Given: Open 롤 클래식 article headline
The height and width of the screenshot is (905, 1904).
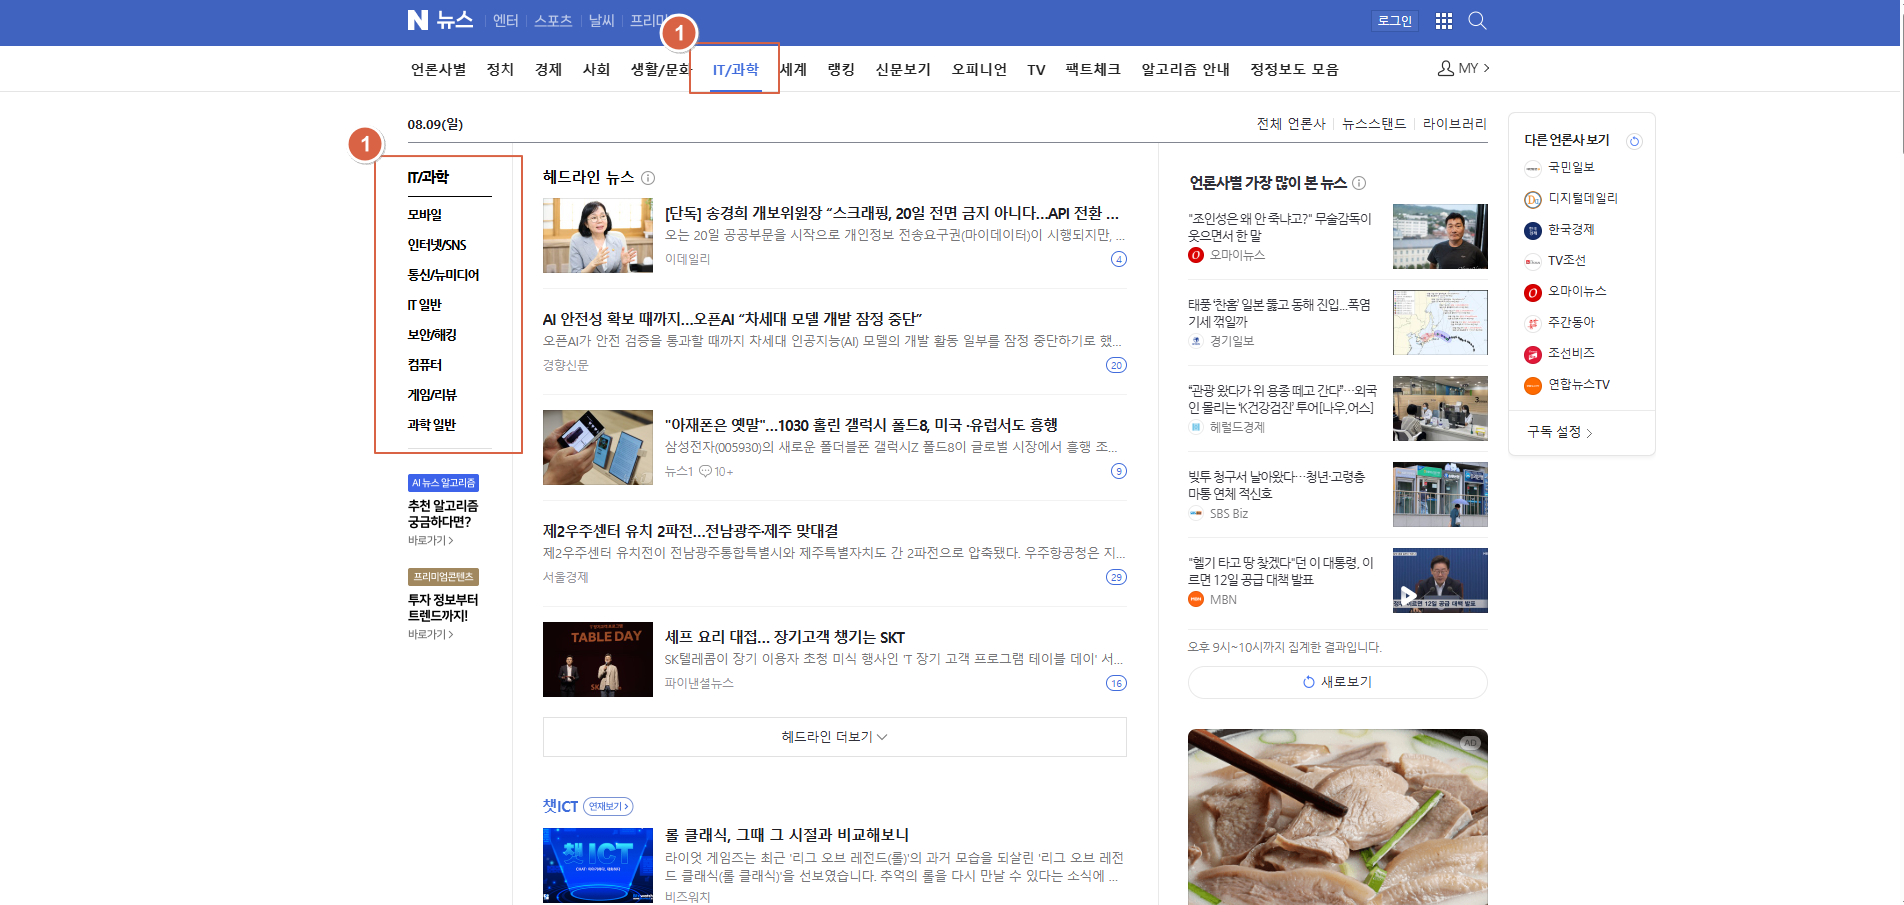Looking at the screenshot, I should coord(787,835).
